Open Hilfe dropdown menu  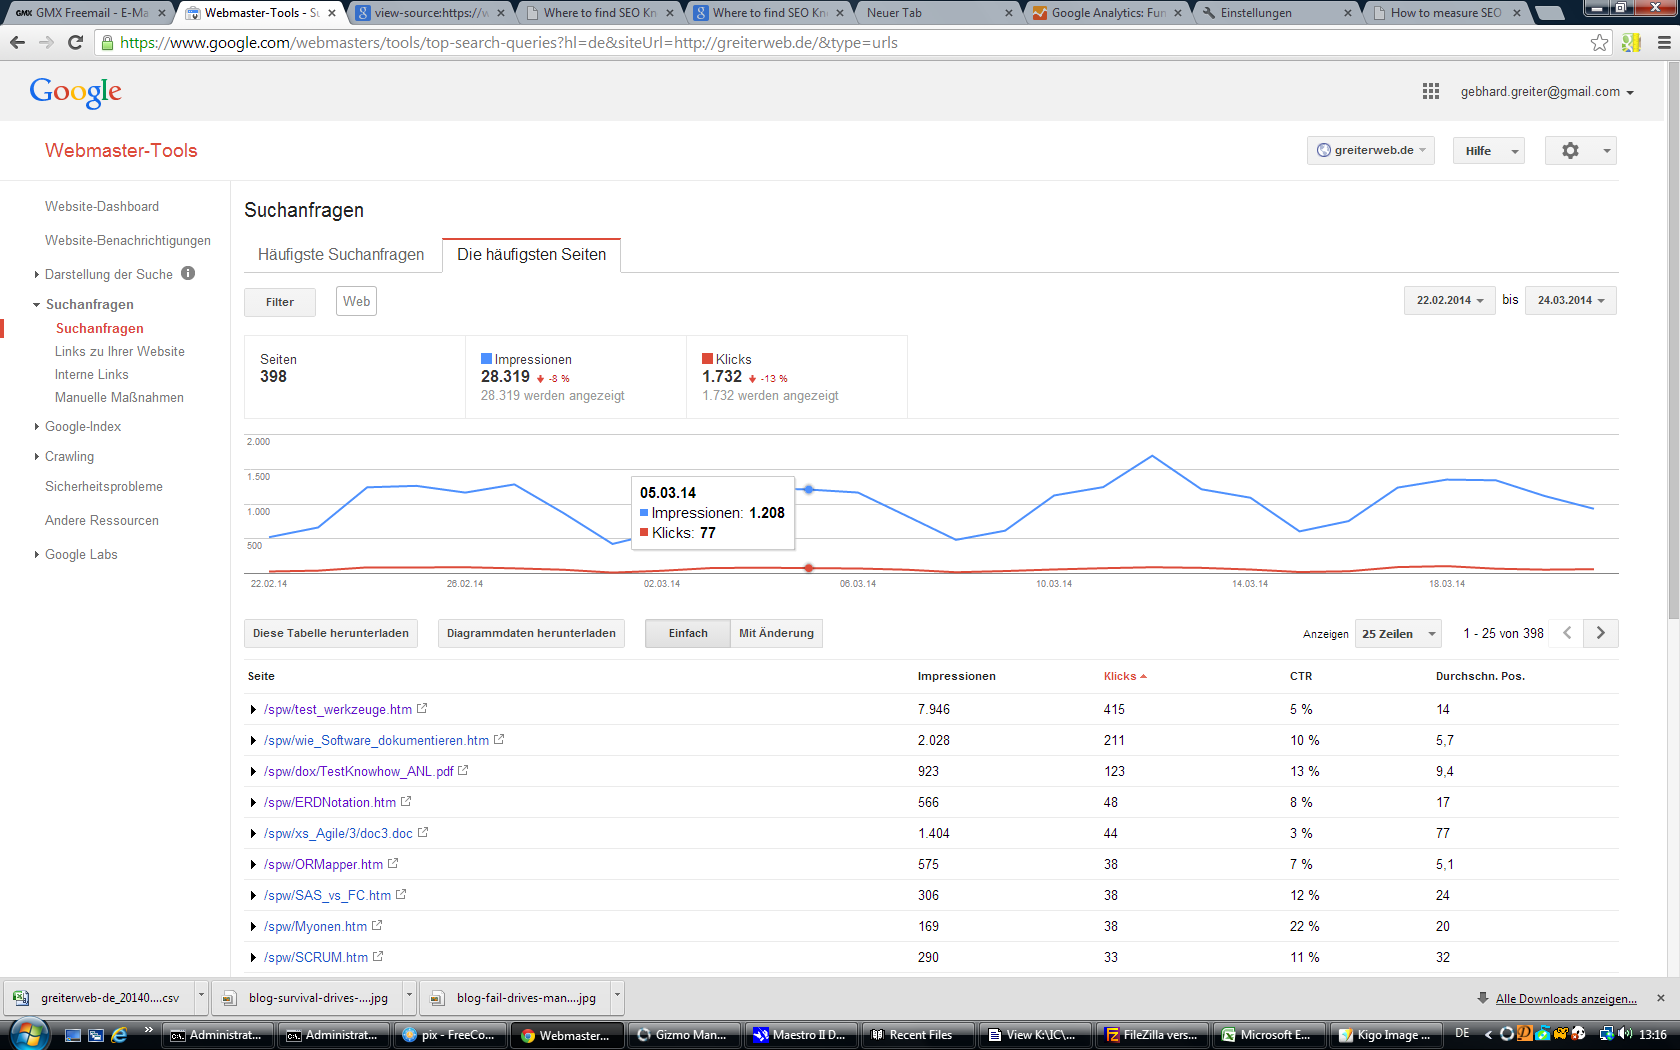click(x=1488, y=150)
